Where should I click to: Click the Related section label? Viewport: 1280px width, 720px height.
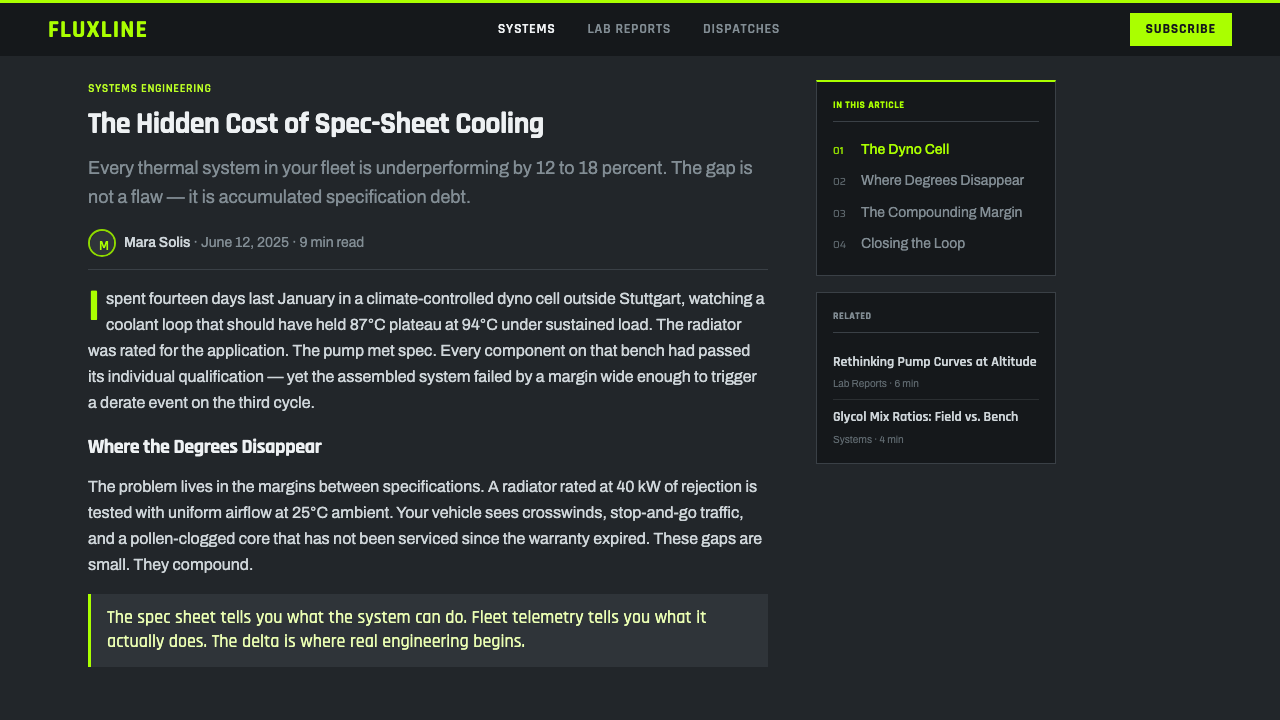coord(852,316)
